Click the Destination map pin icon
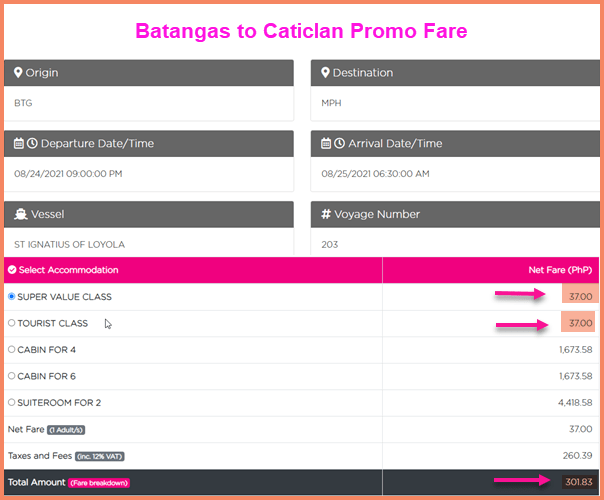The width and height of the screenshot is (604, 500). pos(325,73)
